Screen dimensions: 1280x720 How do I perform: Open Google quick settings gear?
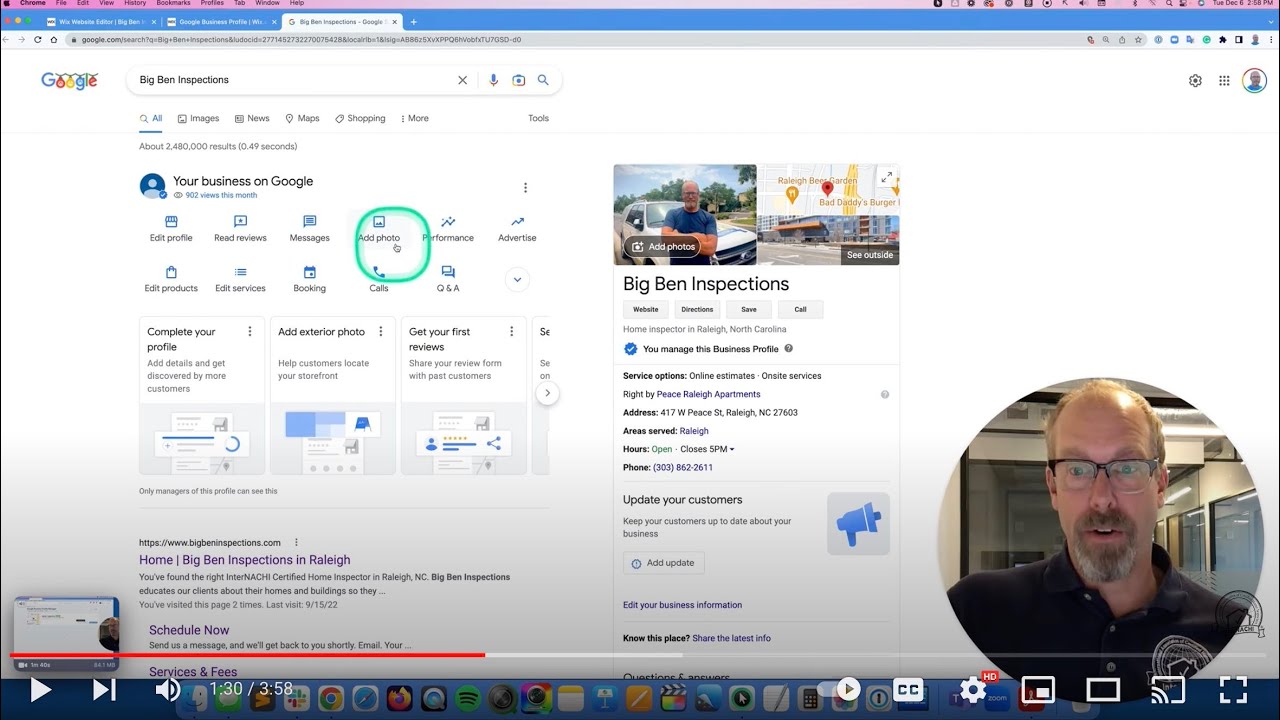click(1195, 81)
